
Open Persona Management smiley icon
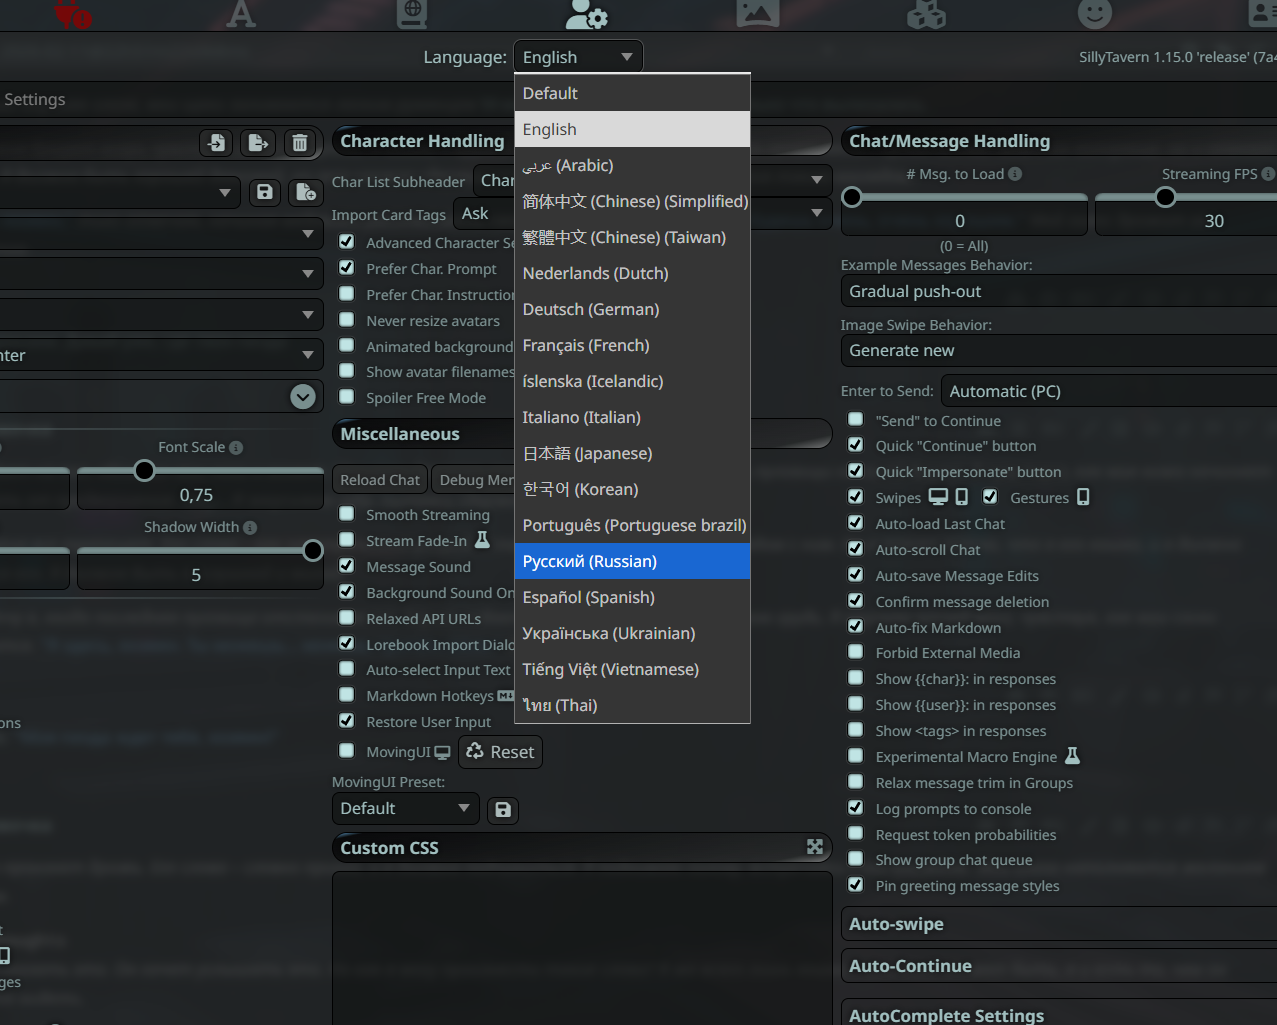(x=1095, y=14)
